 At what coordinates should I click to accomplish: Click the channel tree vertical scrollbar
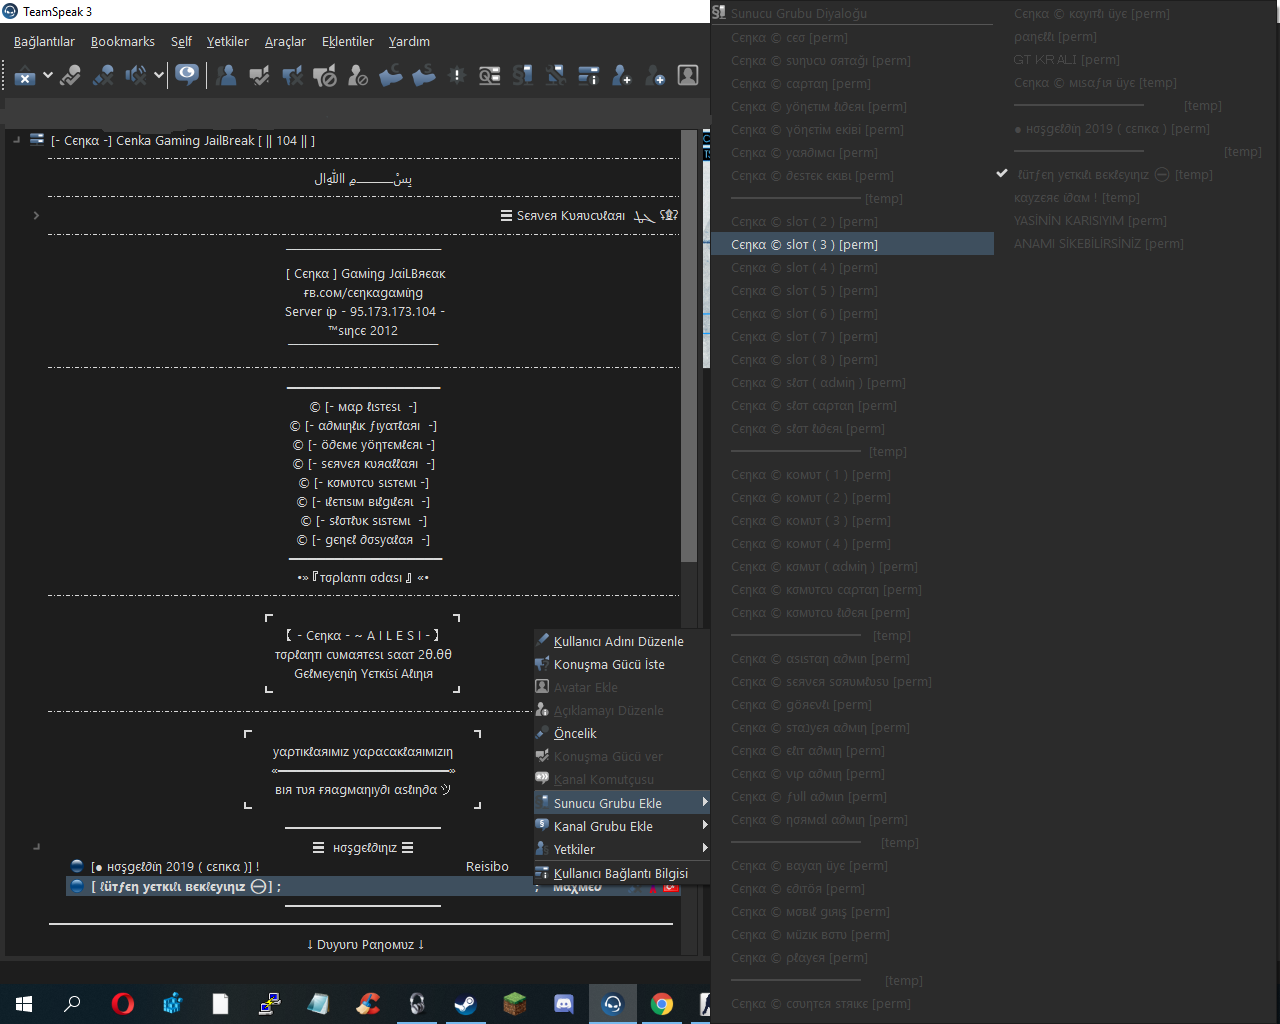click(688, 347)
